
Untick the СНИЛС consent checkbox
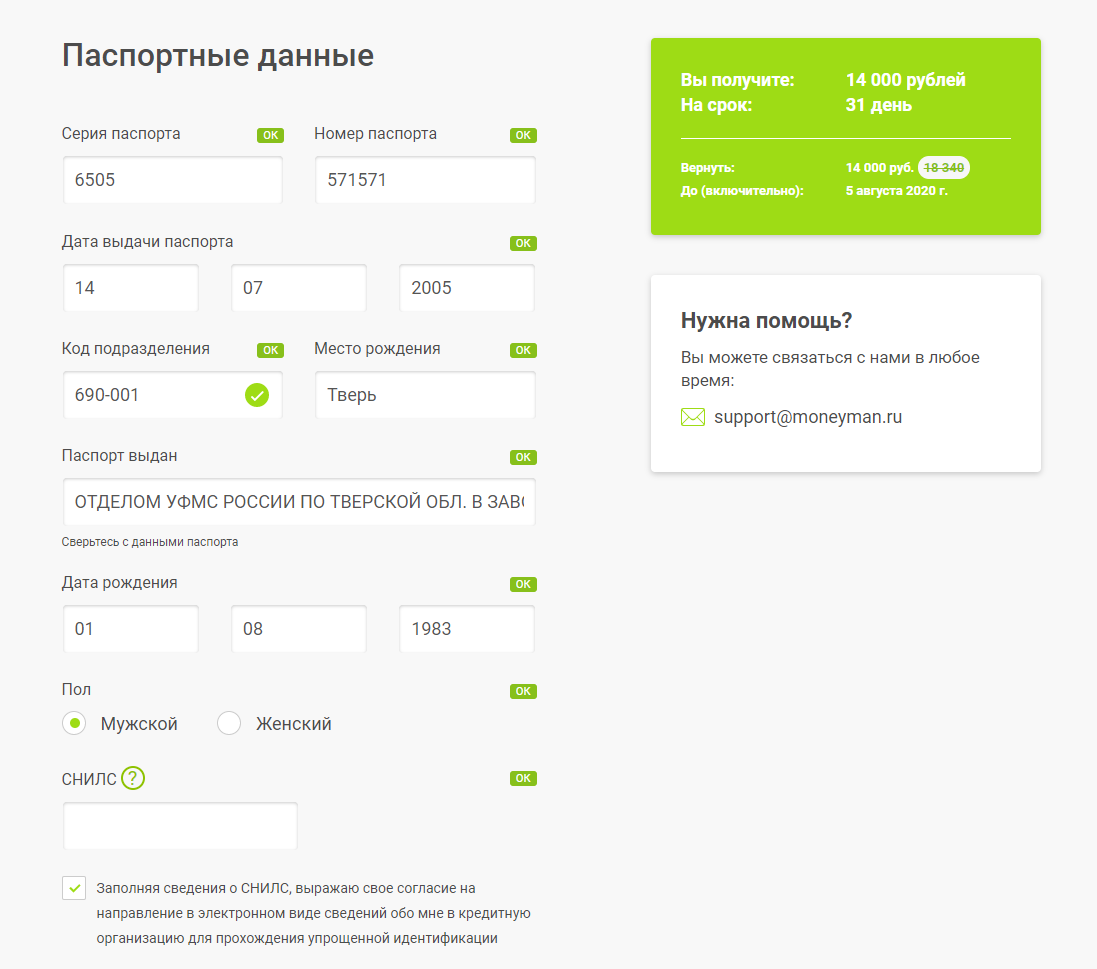74,888
